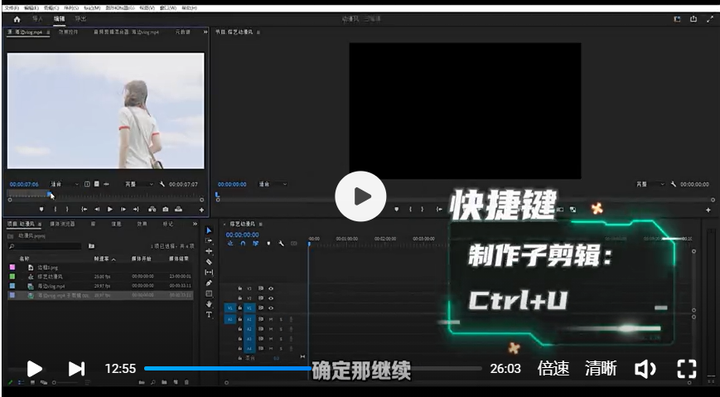Play the video with center play button

[x=360, y=196]
